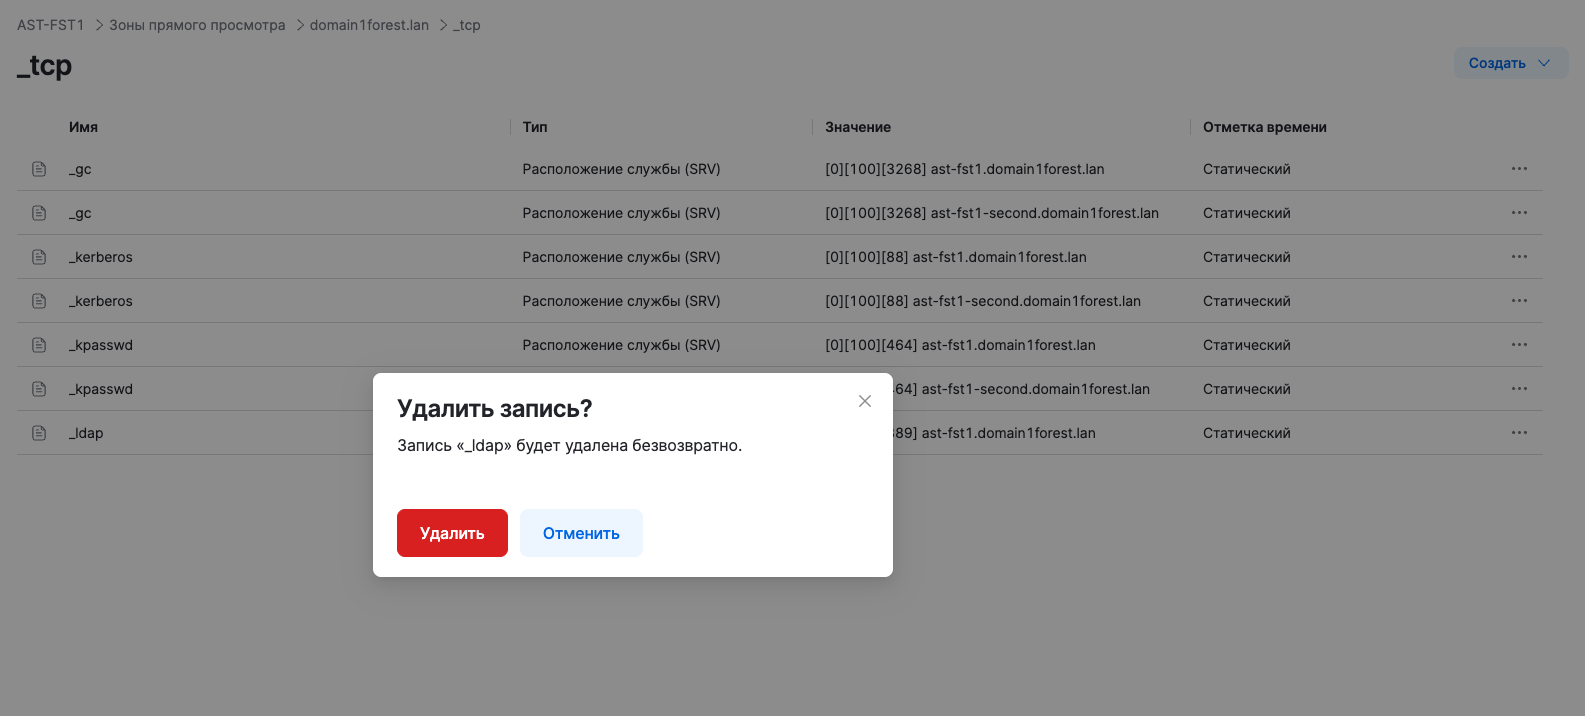Click record icon of ast-fst1 _gc row
This screenshot has width=1585, height=716.
click(x=39, y=169)
